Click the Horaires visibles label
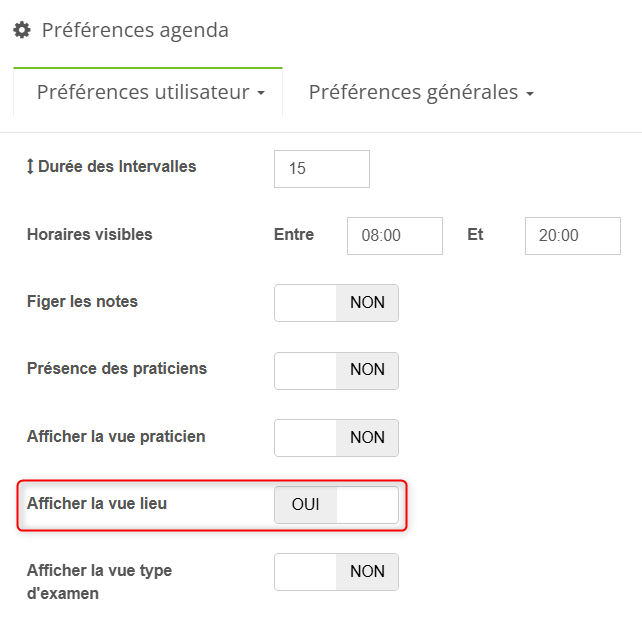Image resolution: width=642 pixels, height=639 pixels. (90, 235)
